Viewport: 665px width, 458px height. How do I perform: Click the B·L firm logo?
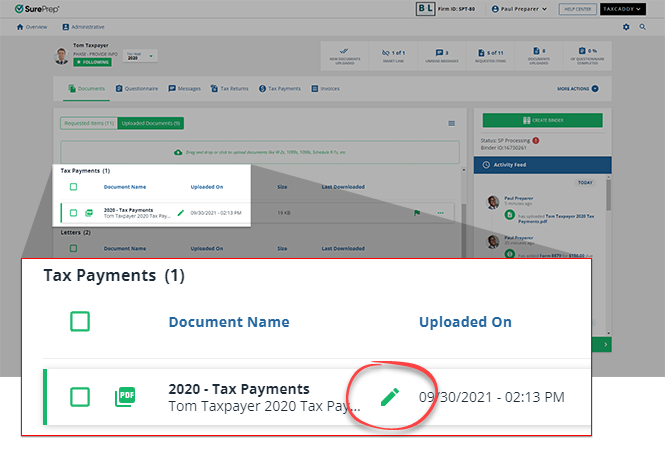tap(425, 9)
